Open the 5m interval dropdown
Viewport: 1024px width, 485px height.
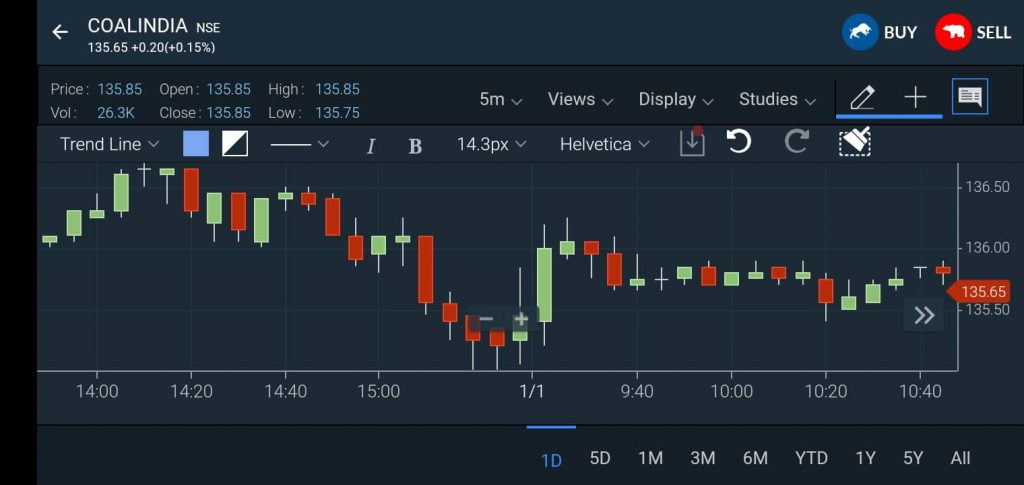[501, 99]
